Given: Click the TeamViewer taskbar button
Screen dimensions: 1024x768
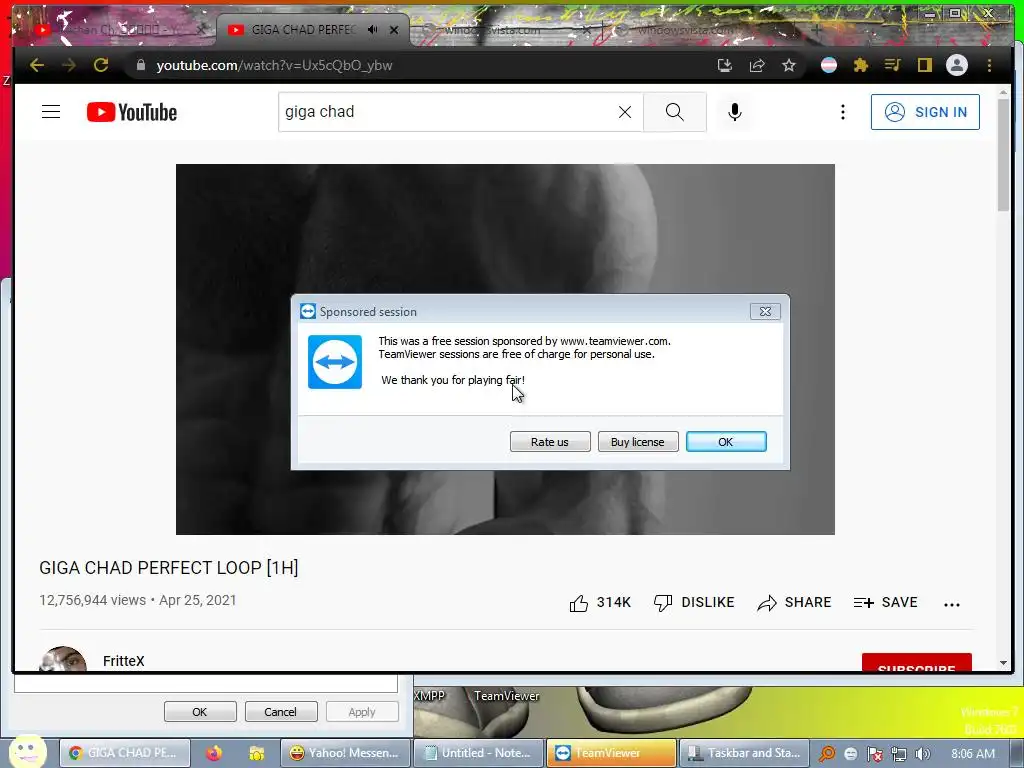Looking at the screenshot, I should pyautogui.click(x=611, y=753).
